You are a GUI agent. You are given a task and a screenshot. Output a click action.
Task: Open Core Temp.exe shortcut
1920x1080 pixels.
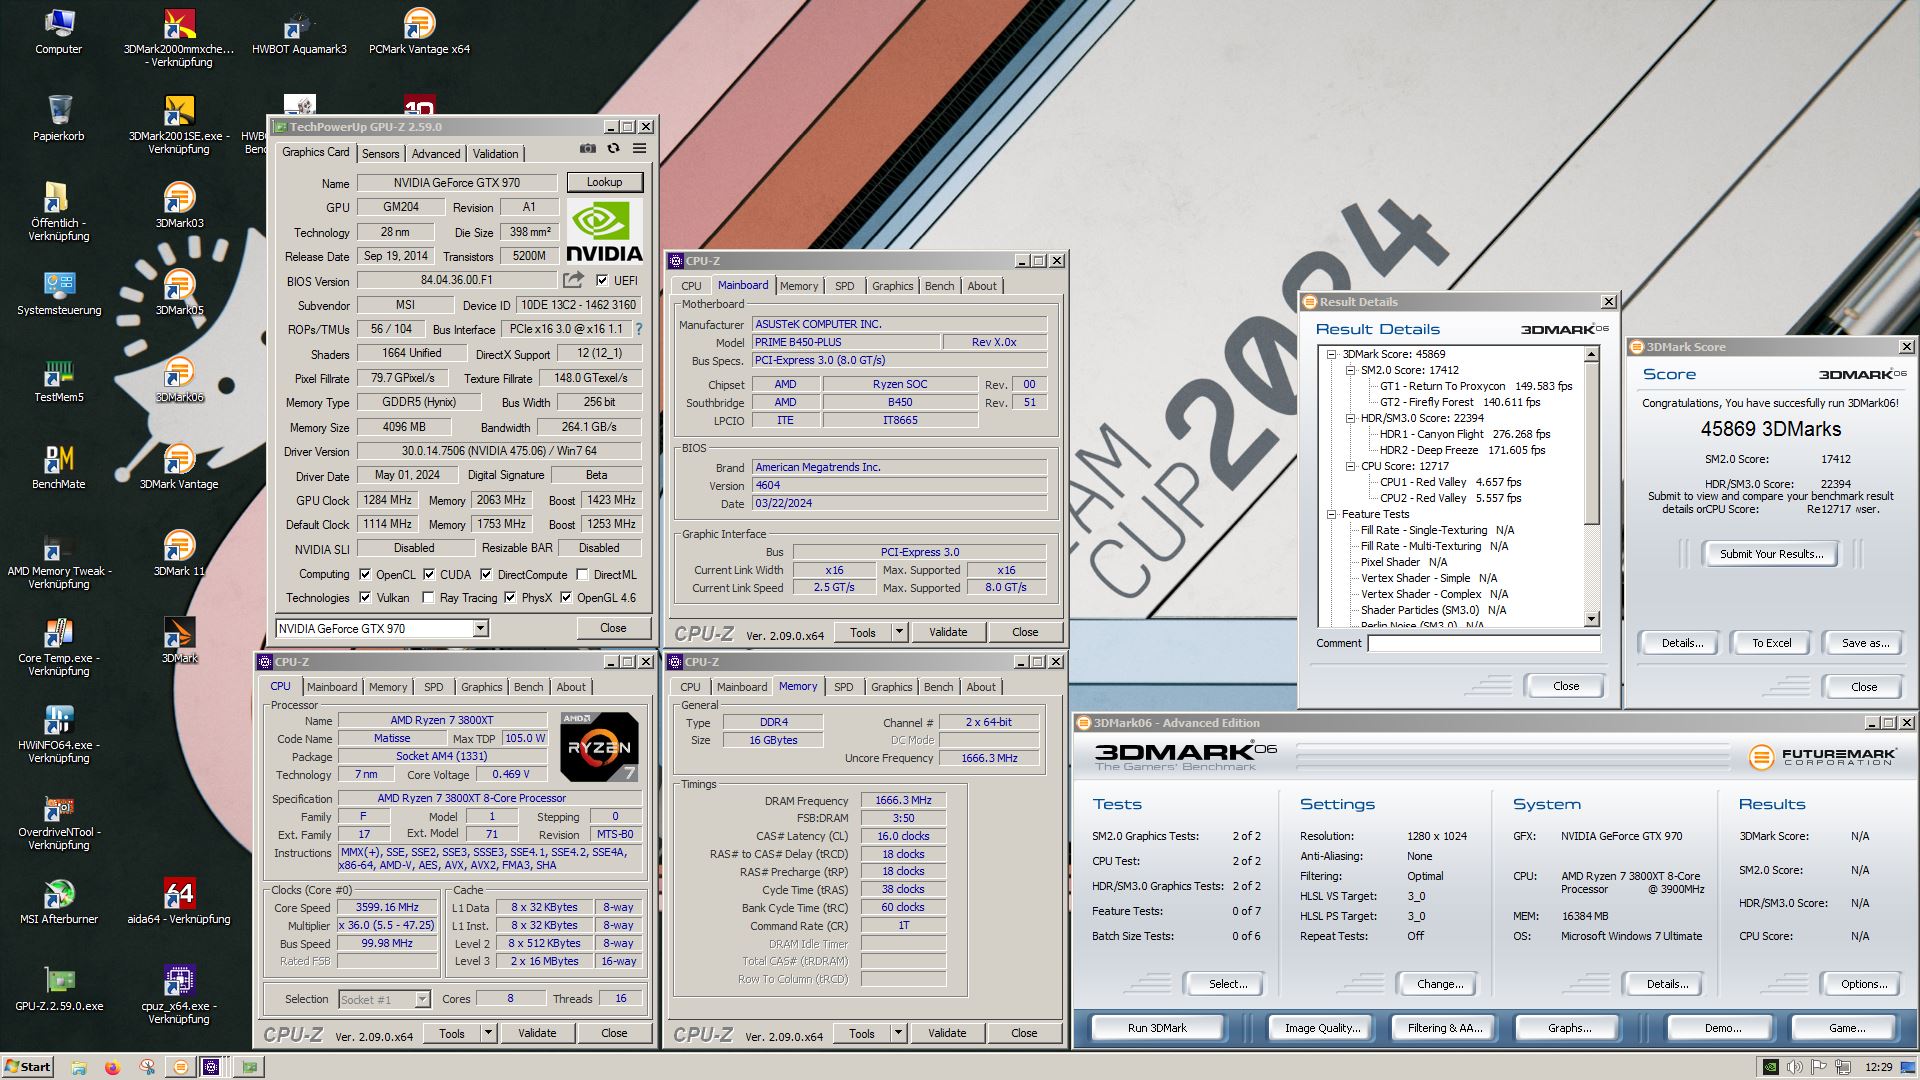pos(58,647)
